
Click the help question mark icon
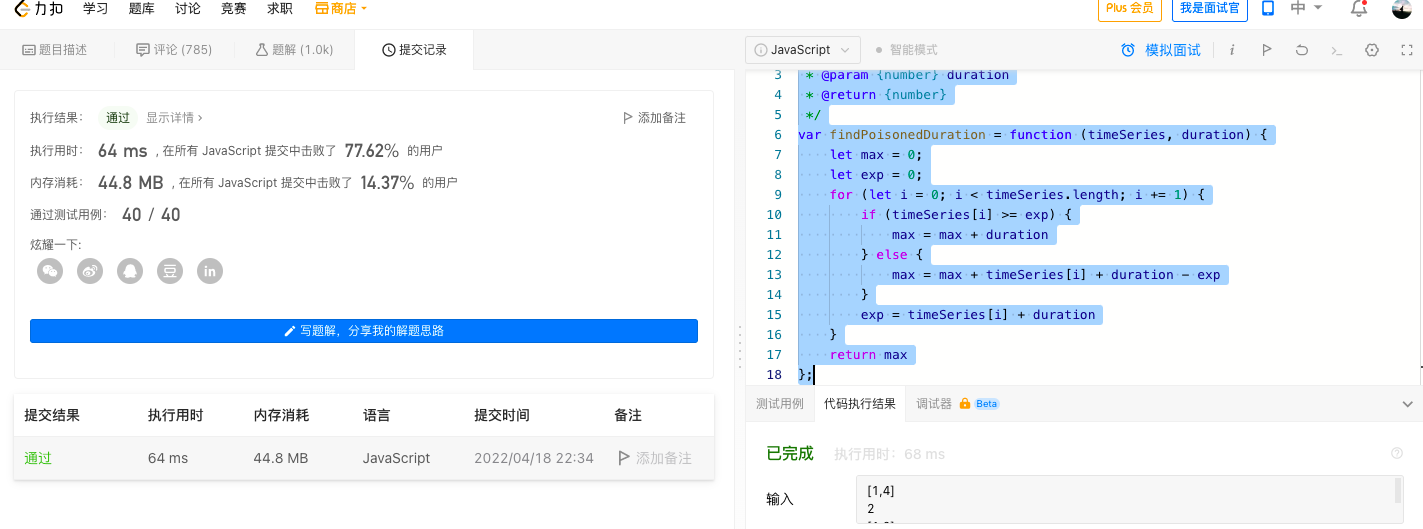pos(1397,453)
